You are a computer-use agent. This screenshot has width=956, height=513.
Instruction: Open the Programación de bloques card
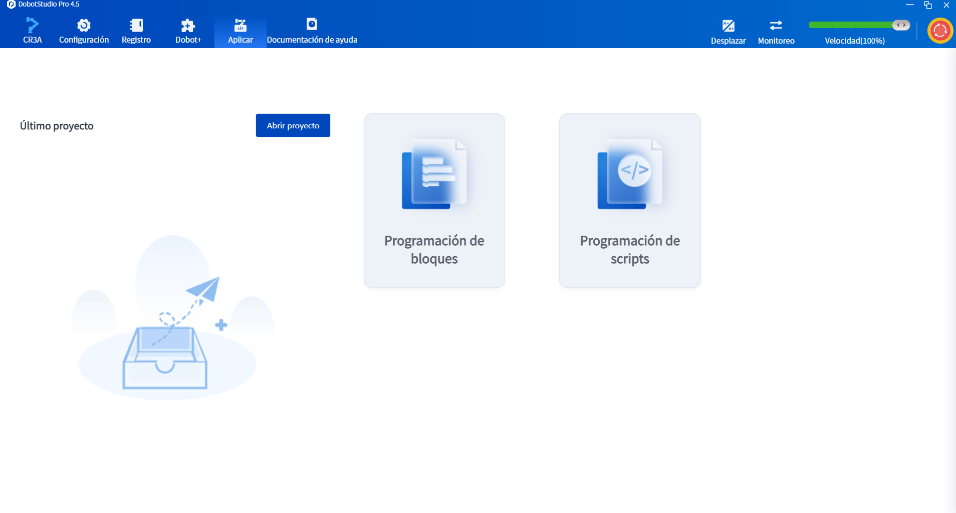tap(434, 200)
